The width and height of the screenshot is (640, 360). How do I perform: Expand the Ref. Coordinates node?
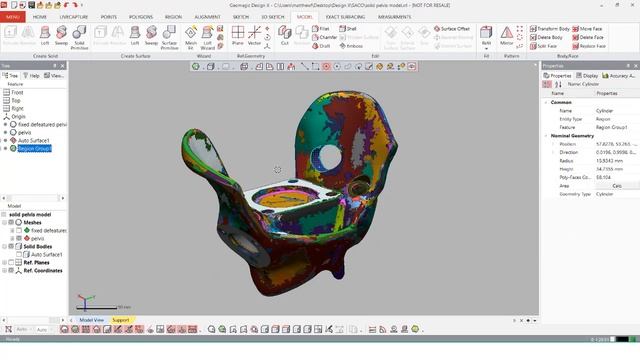4,271
